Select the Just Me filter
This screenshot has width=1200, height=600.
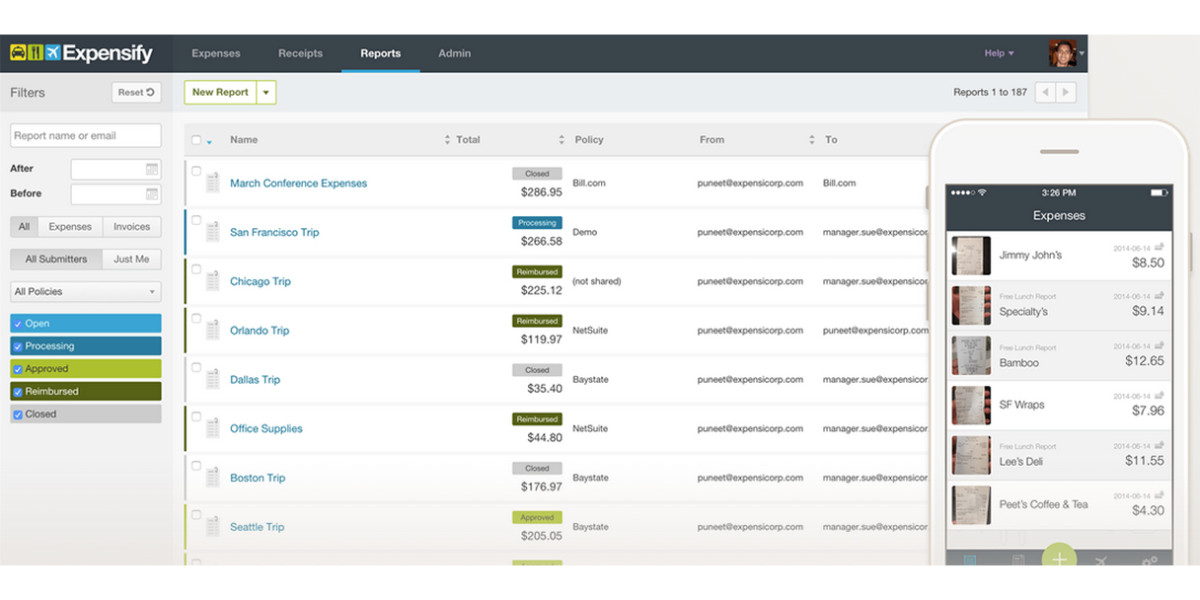pyautogui.click(x=131, y=259)
